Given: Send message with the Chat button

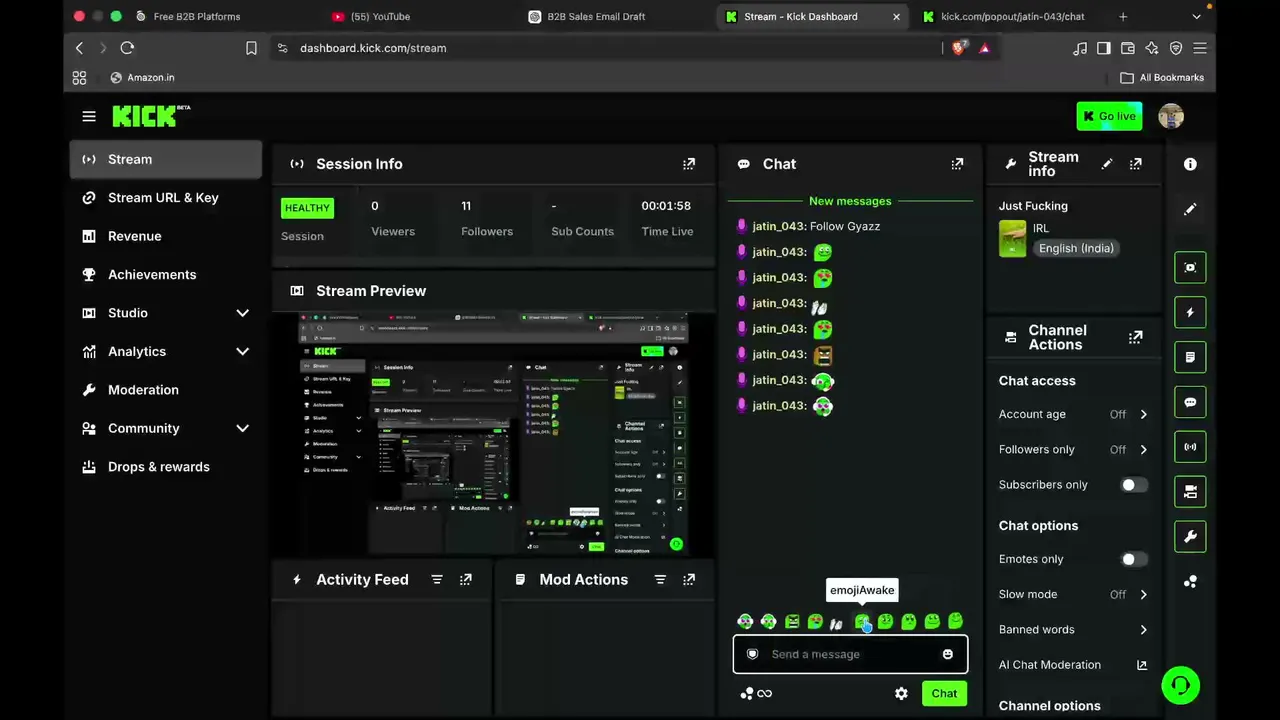Looking at the screenshot, I should point(944,694).
